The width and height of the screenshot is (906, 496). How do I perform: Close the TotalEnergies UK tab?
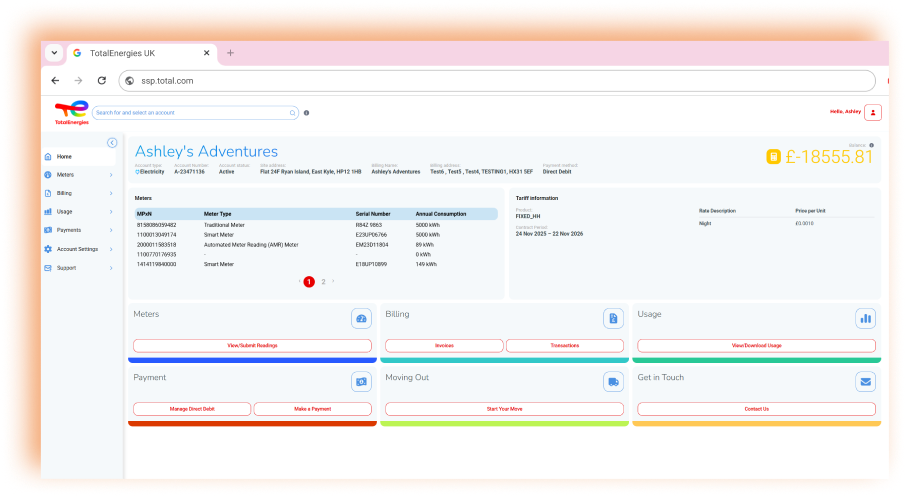point(206,53)
